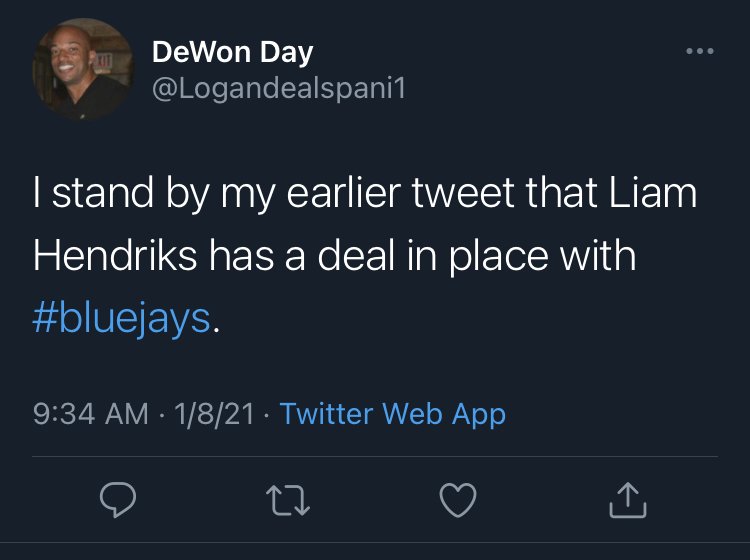Image resolution: width=750 pixels, height=560 pixels.
Task: Open the DeWon Day display name
Action: coord(232,52)
